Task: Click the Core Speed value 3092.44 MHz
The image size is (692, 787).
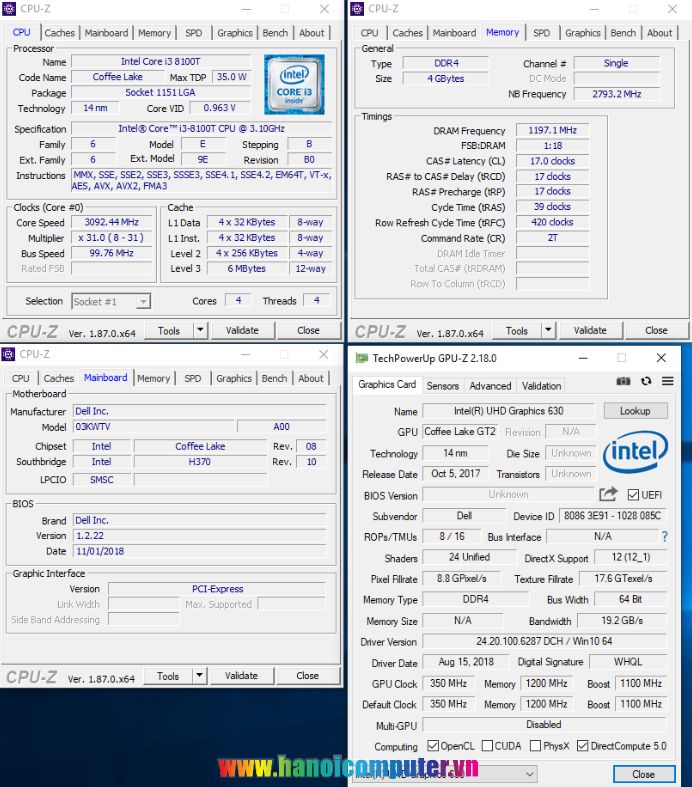Action: 111,222
